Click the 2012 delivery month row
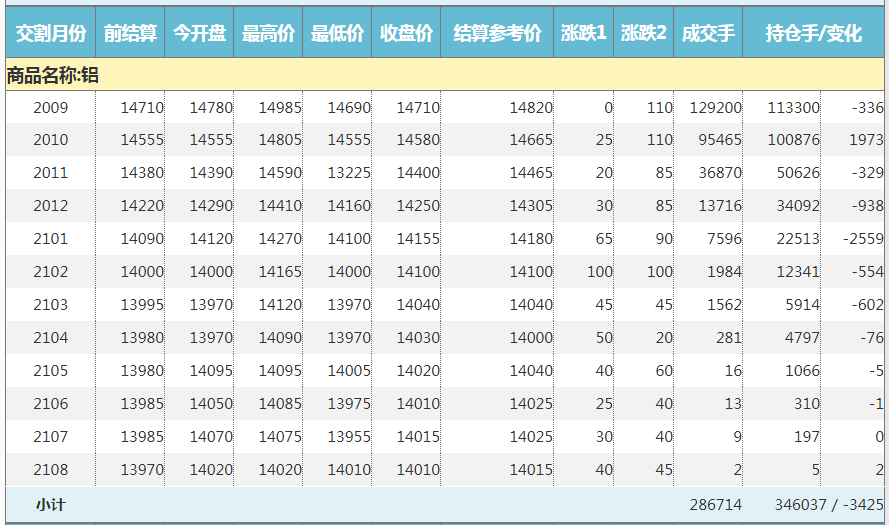This screenshot has width=889, height=525. [x=50, y=206]
